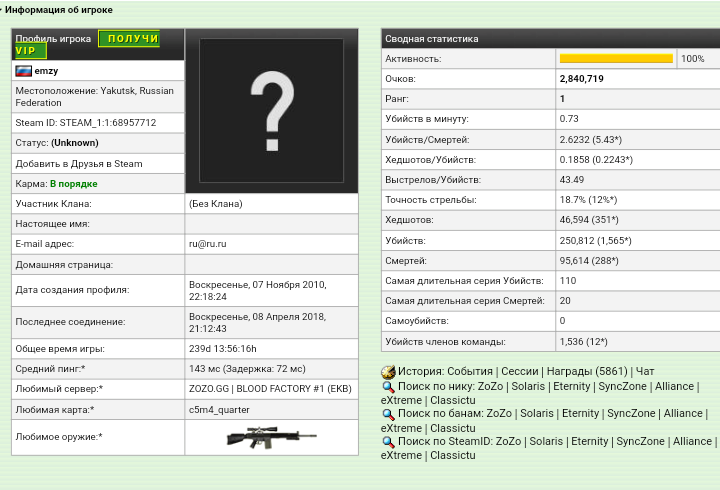Click the points value 2,840,719
Screen dimensions: 720x490
[x=581, y=79]
